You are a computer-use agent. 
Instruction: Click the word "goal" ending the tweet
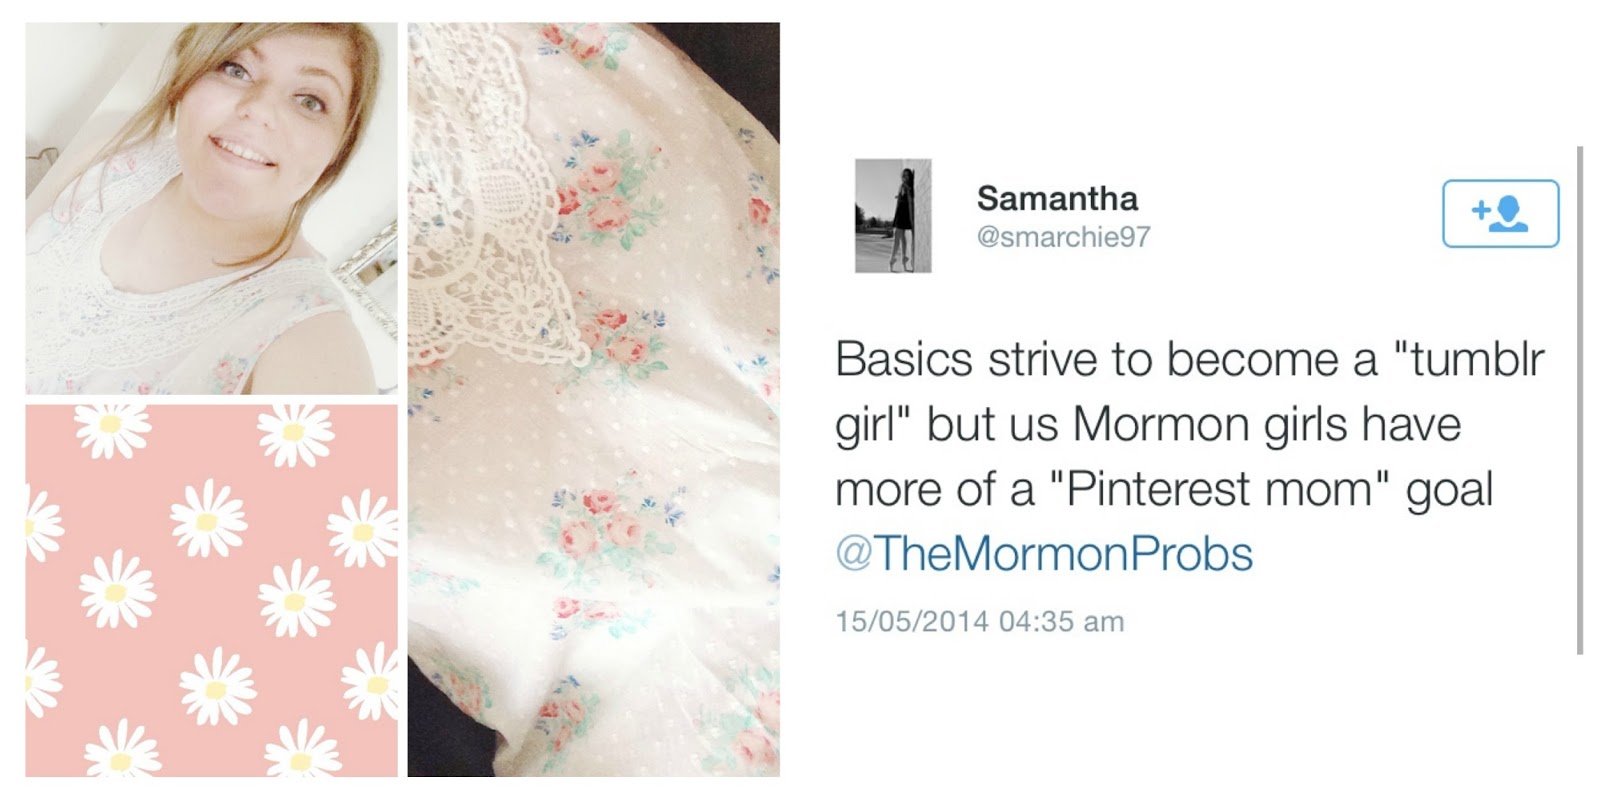tap(1449, 492)
